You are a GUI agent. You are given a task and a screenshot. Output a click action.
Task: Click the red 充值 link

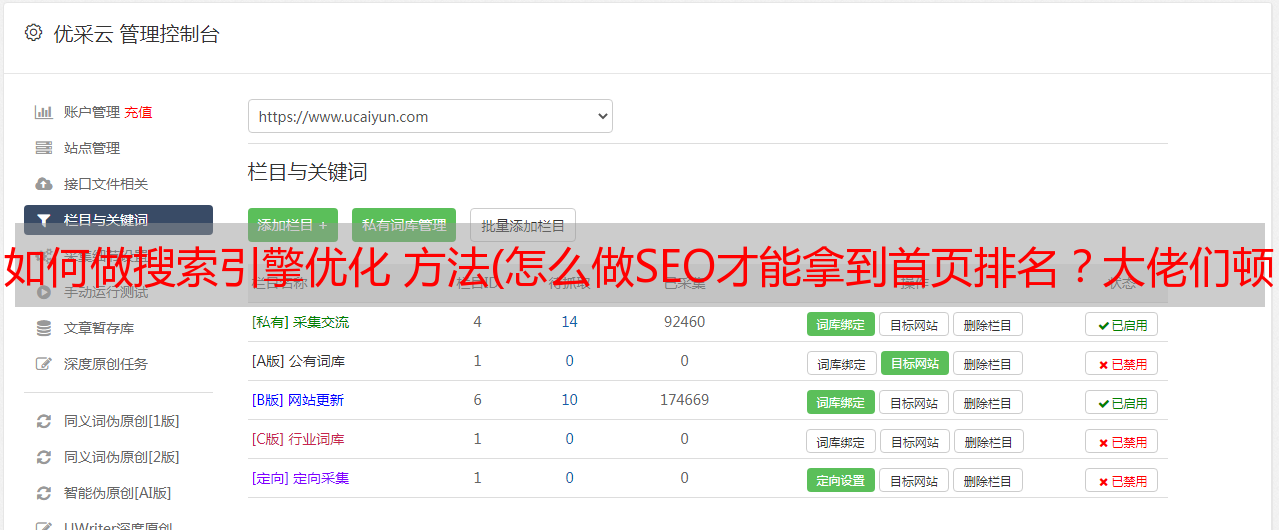click(139, 112)
